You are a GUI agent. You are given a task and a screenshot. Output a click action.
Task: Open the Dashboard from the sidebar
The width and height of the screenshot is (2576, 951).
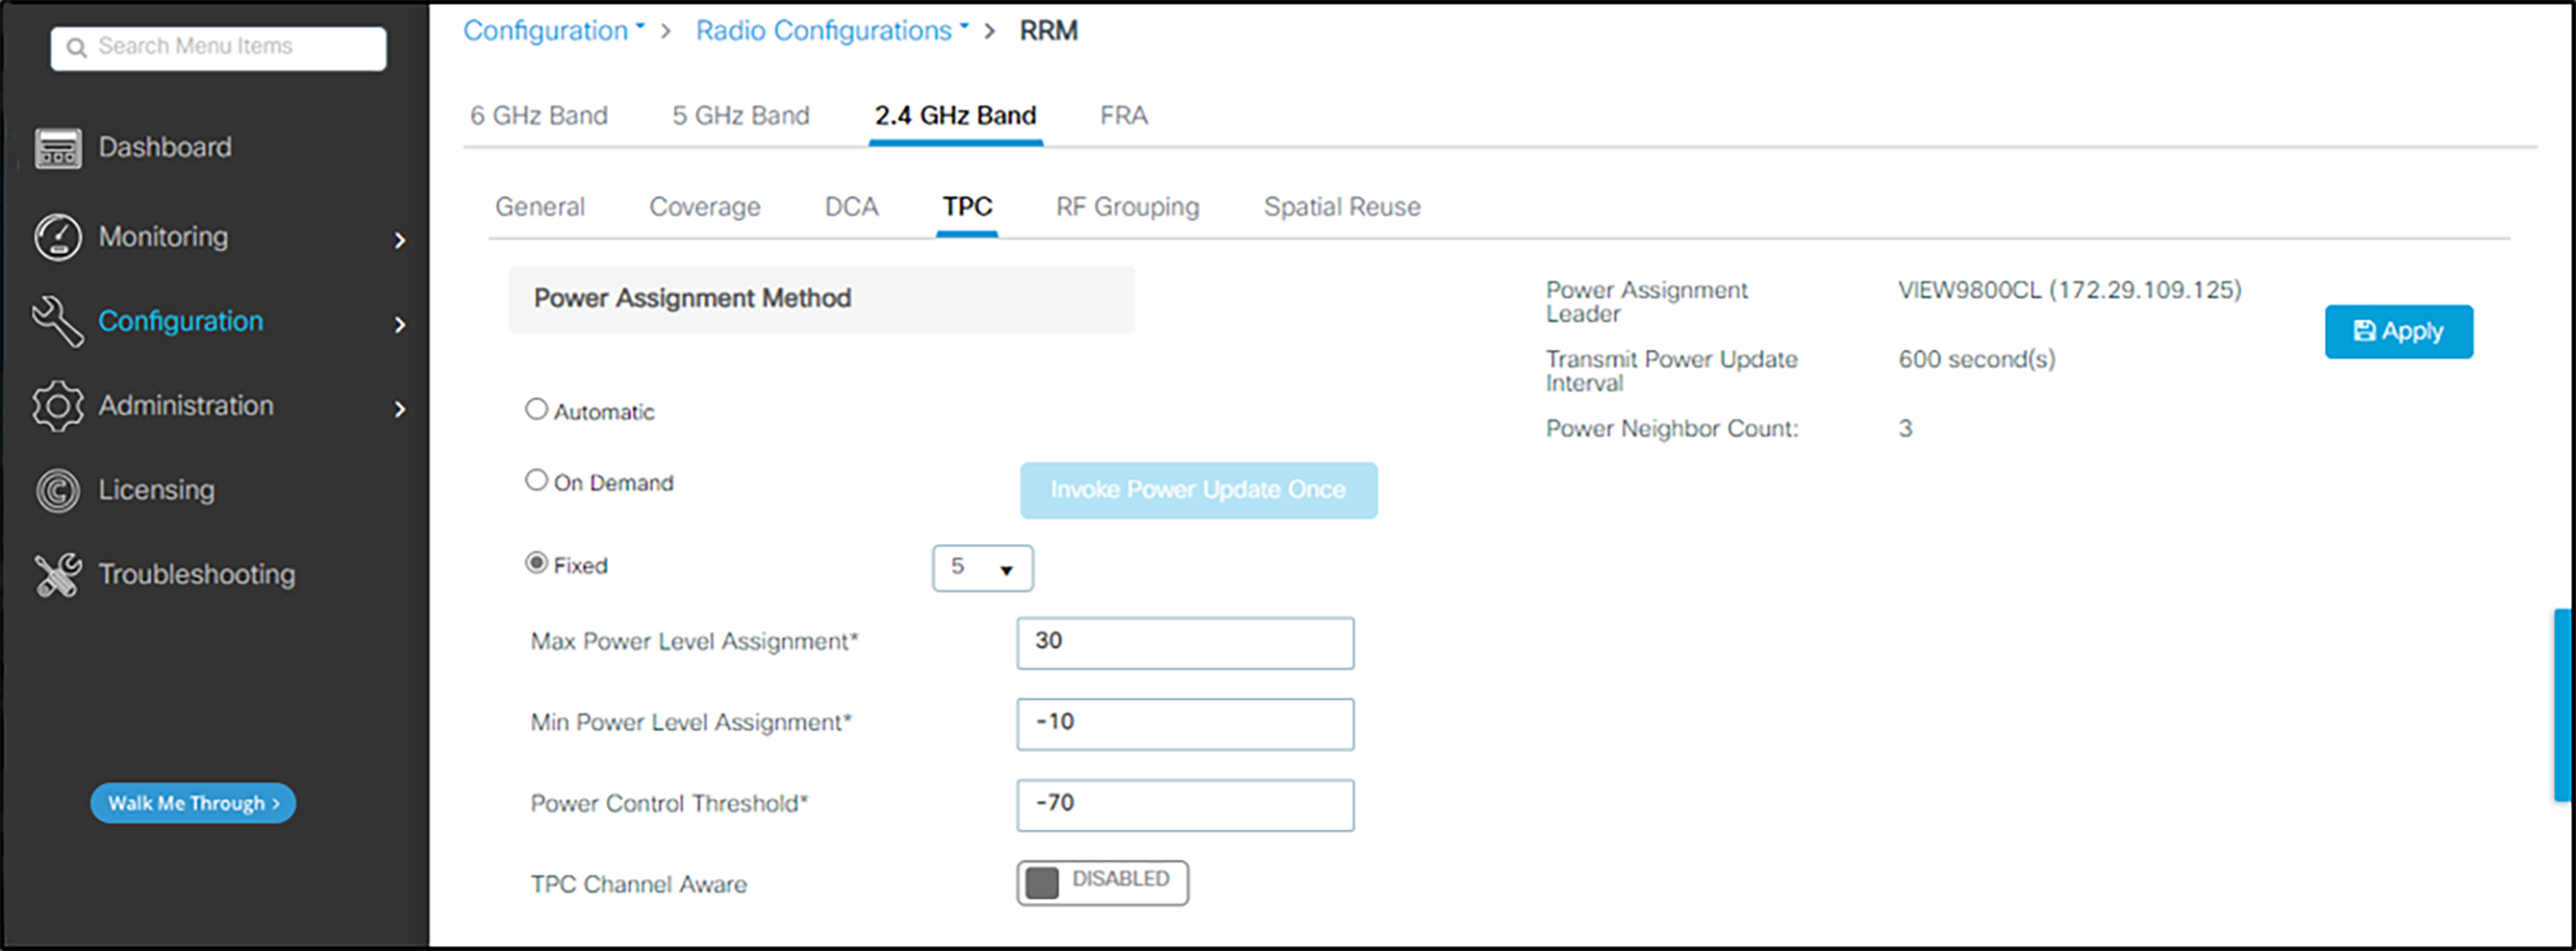(57, 147)
